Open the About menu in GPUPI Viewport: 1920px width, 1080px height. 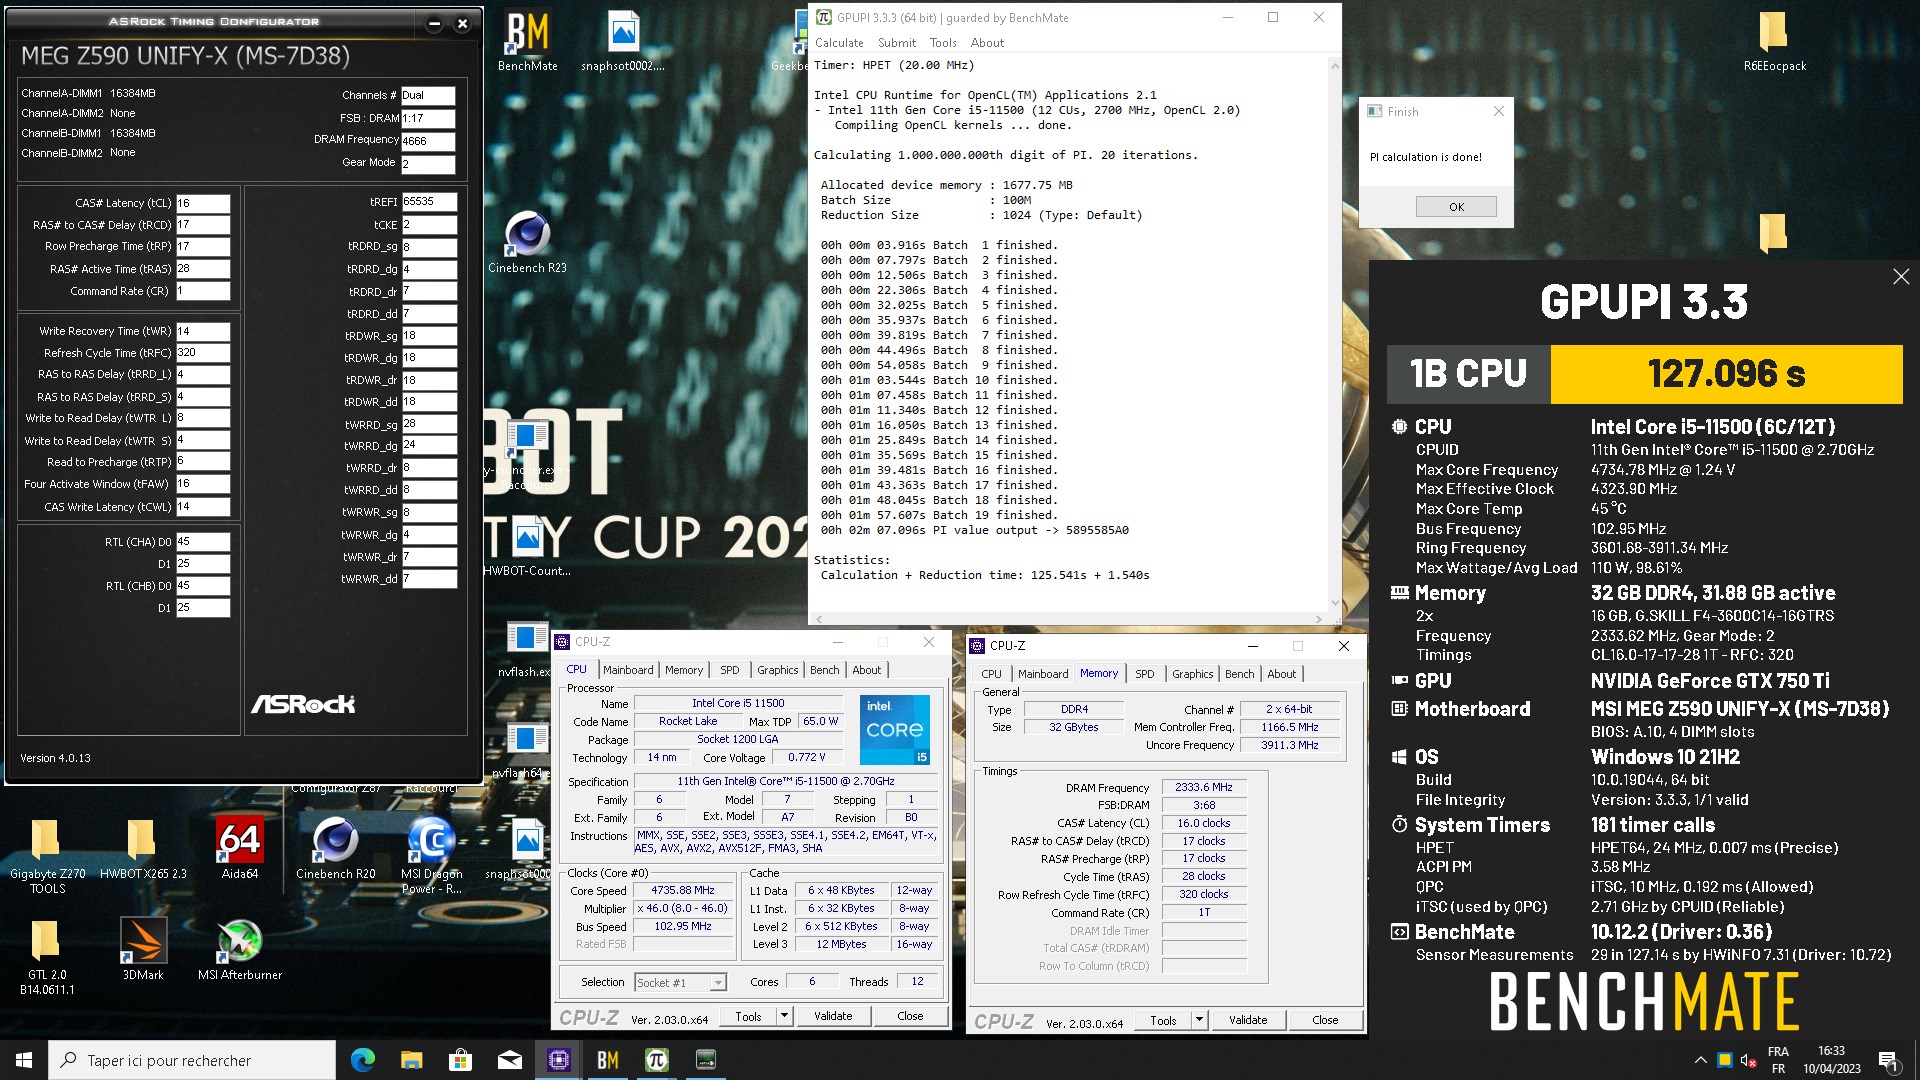(987, 43)
